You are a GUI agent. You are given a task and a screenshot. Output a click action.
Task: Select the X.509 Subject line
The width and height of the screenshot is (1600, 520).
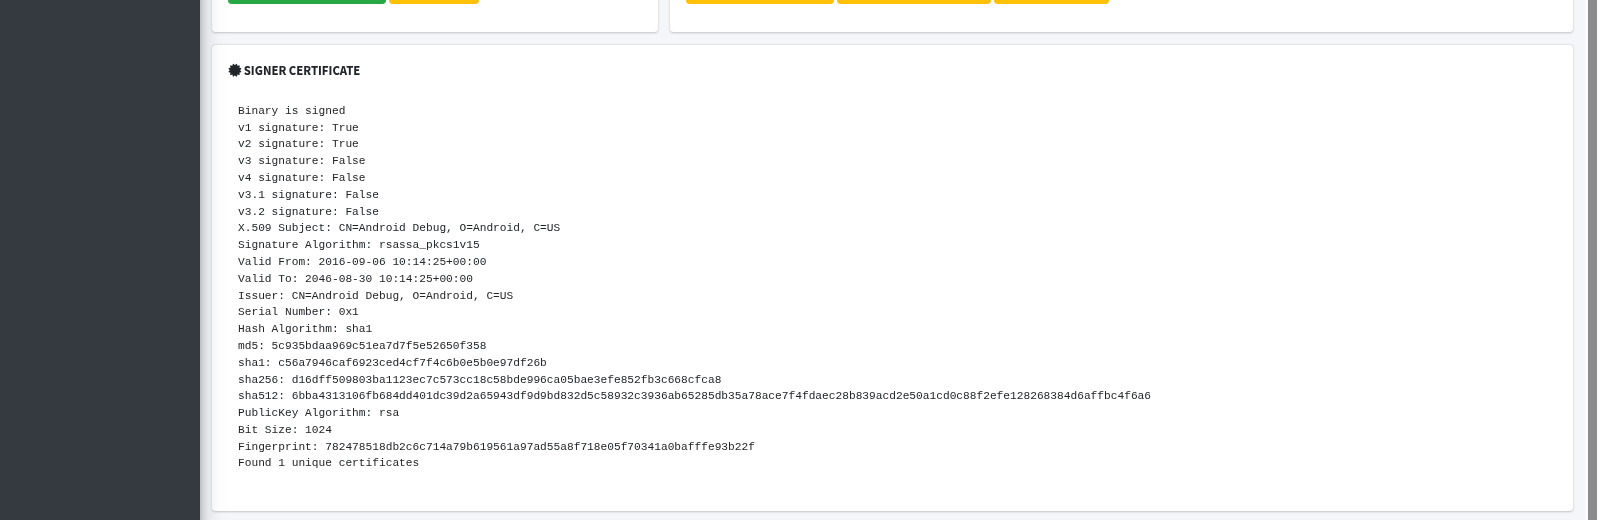tap(399, 228)
